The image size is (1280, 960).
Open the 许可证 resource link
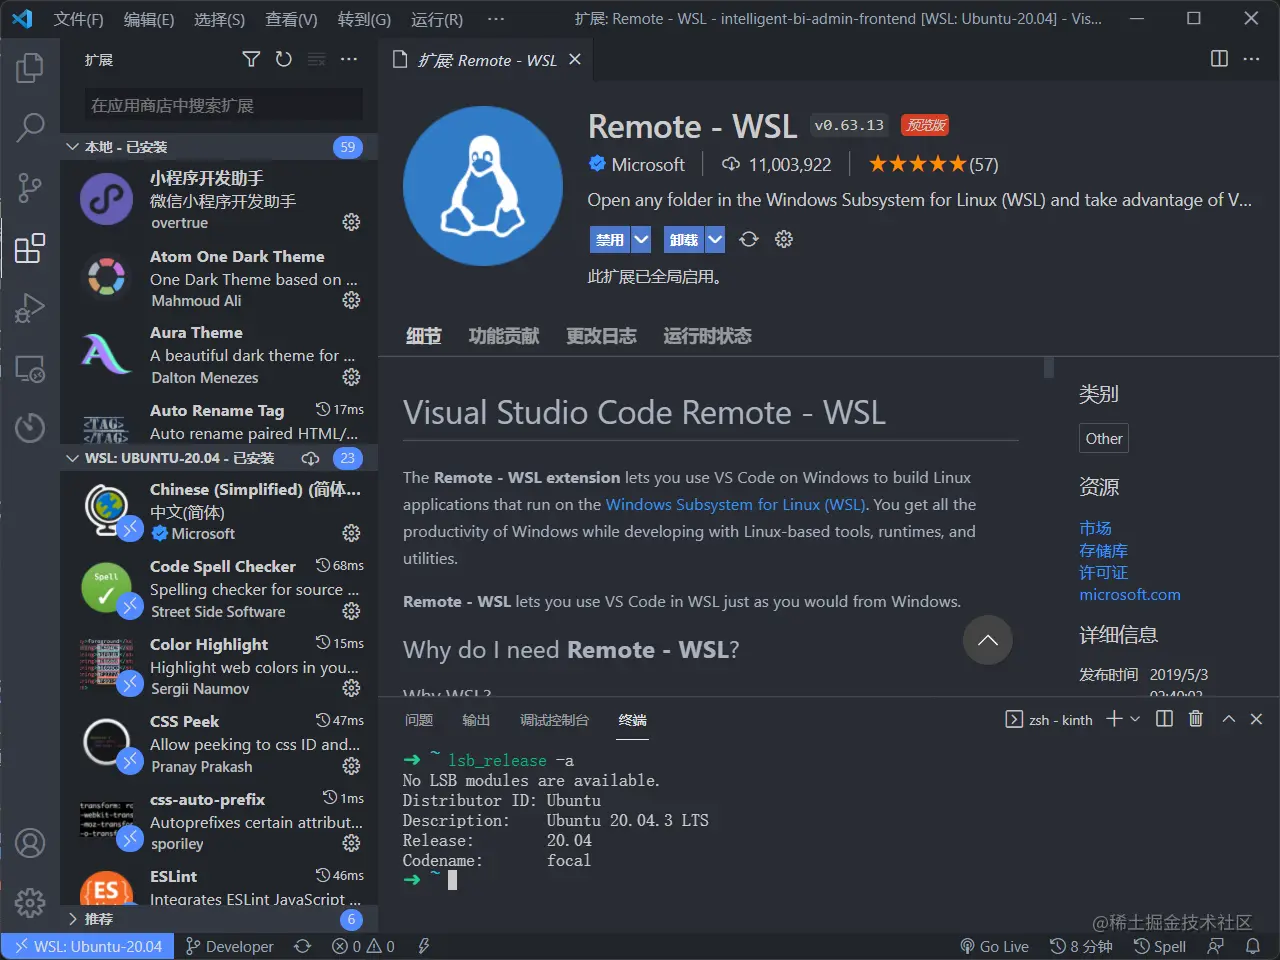(1103, 572)
